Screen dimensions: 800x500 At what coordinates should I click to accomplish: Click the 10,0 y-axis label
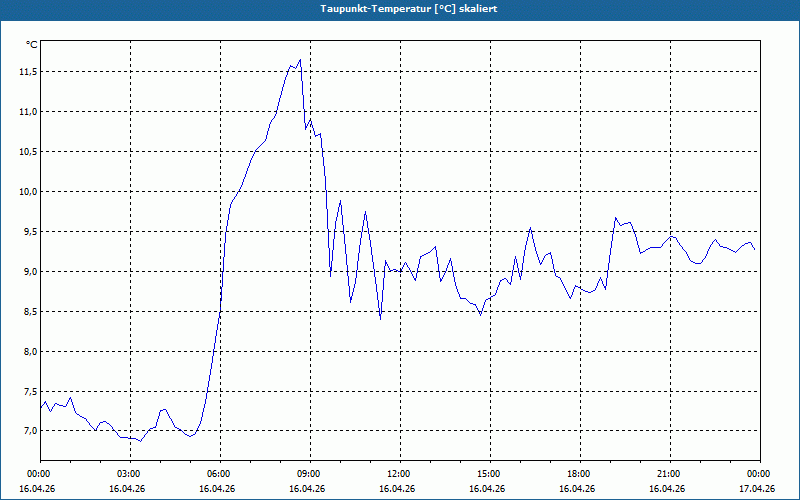(x=28, y=192)
